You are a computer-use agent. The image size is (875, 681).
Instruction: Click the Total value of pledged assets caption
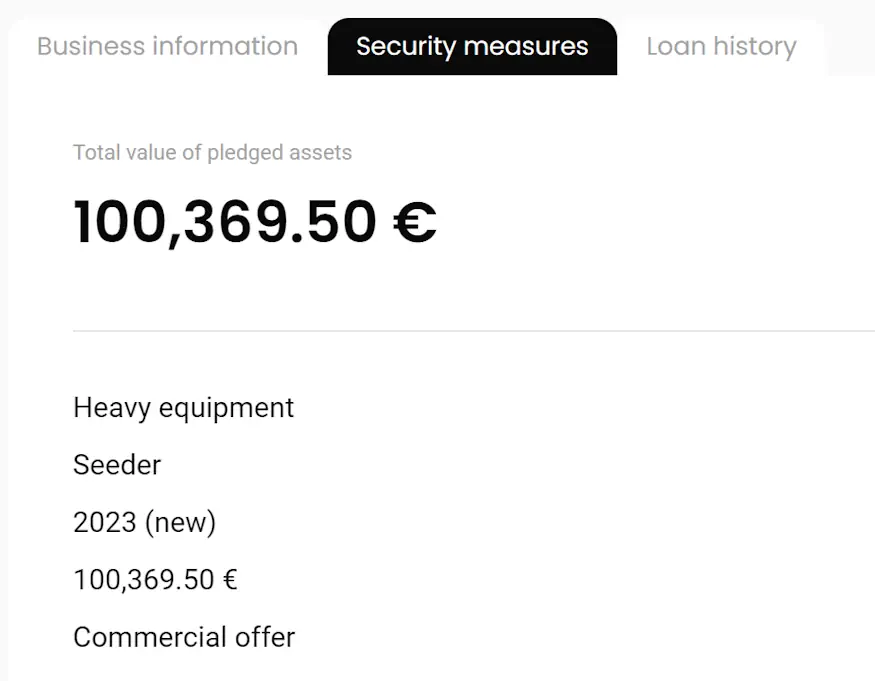[x=212, y=153]
